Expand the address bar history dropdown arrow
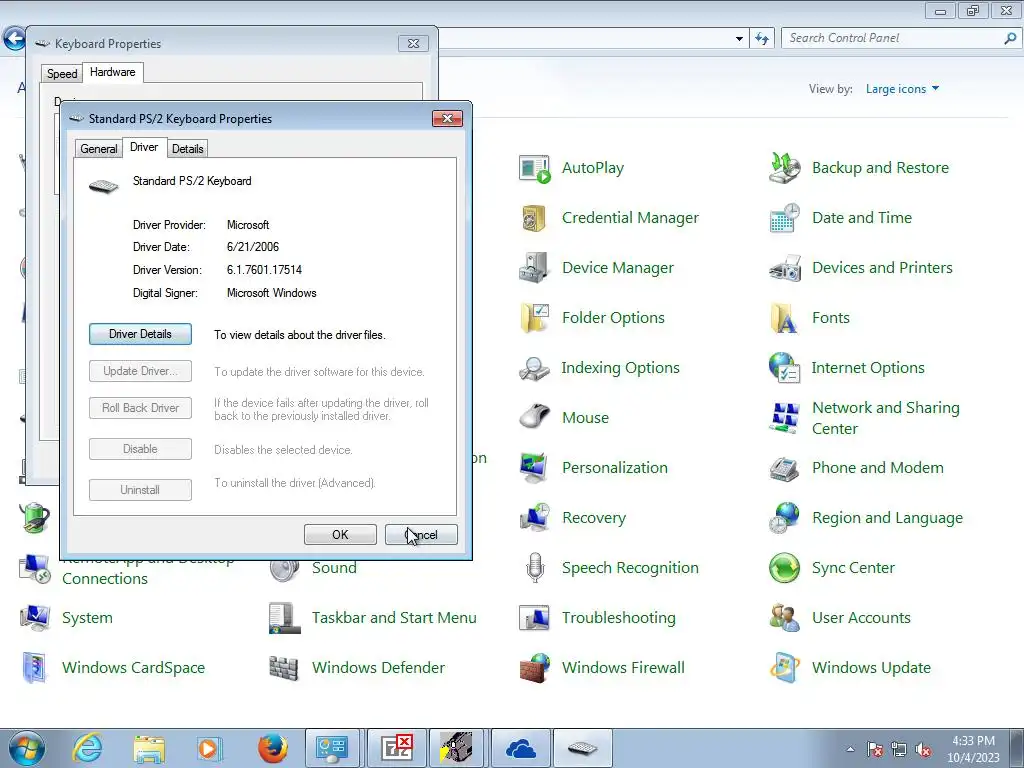 [x=739, y=39]
